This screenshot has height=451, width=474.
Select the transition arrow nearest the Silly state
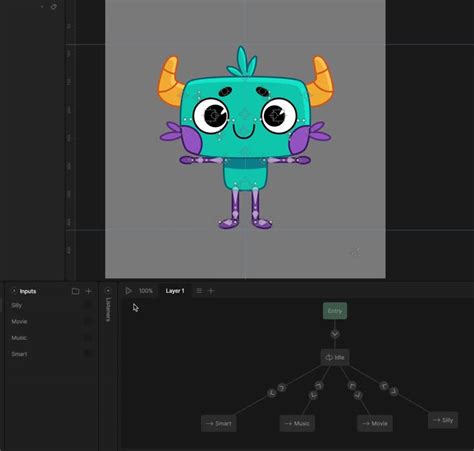point(394,391)
